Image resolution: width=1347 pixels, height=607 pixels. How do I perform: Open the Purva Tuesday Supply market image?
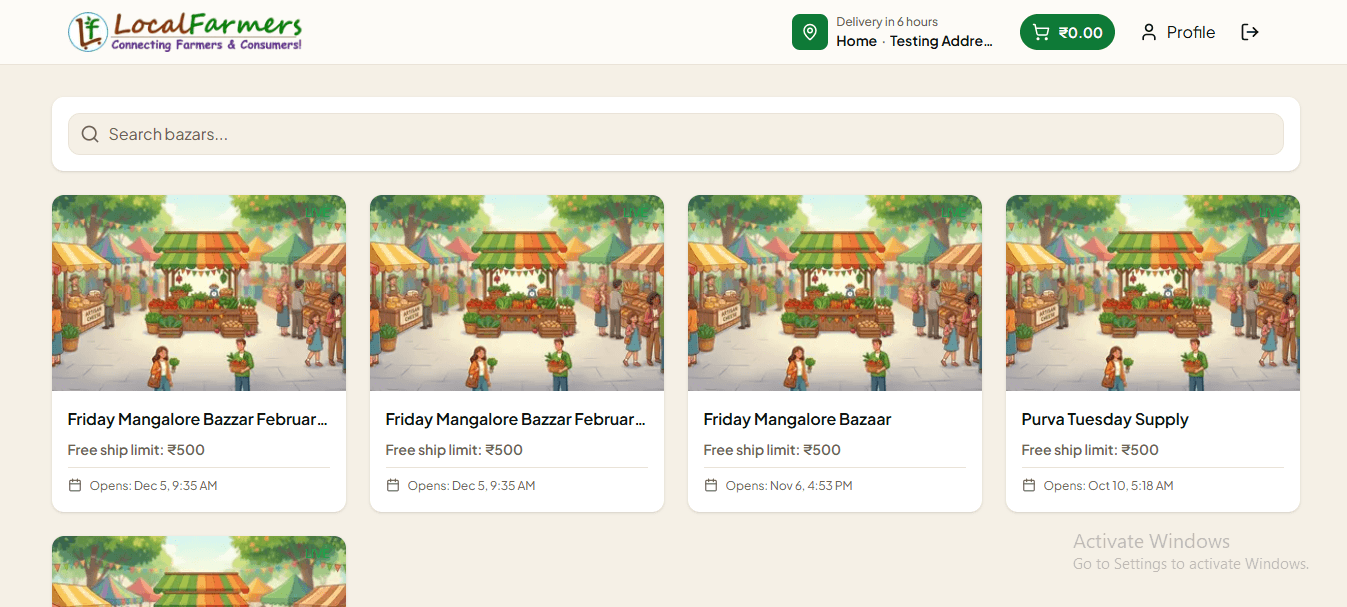pyautogui.click(x=1153, y=293)
